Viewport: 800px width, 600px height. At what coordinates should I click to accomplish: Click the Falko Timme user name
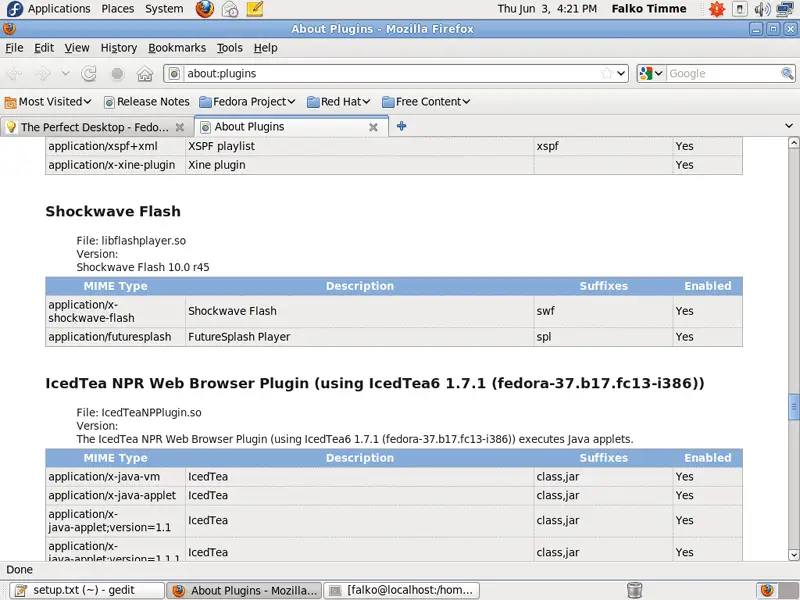(649, 9)
